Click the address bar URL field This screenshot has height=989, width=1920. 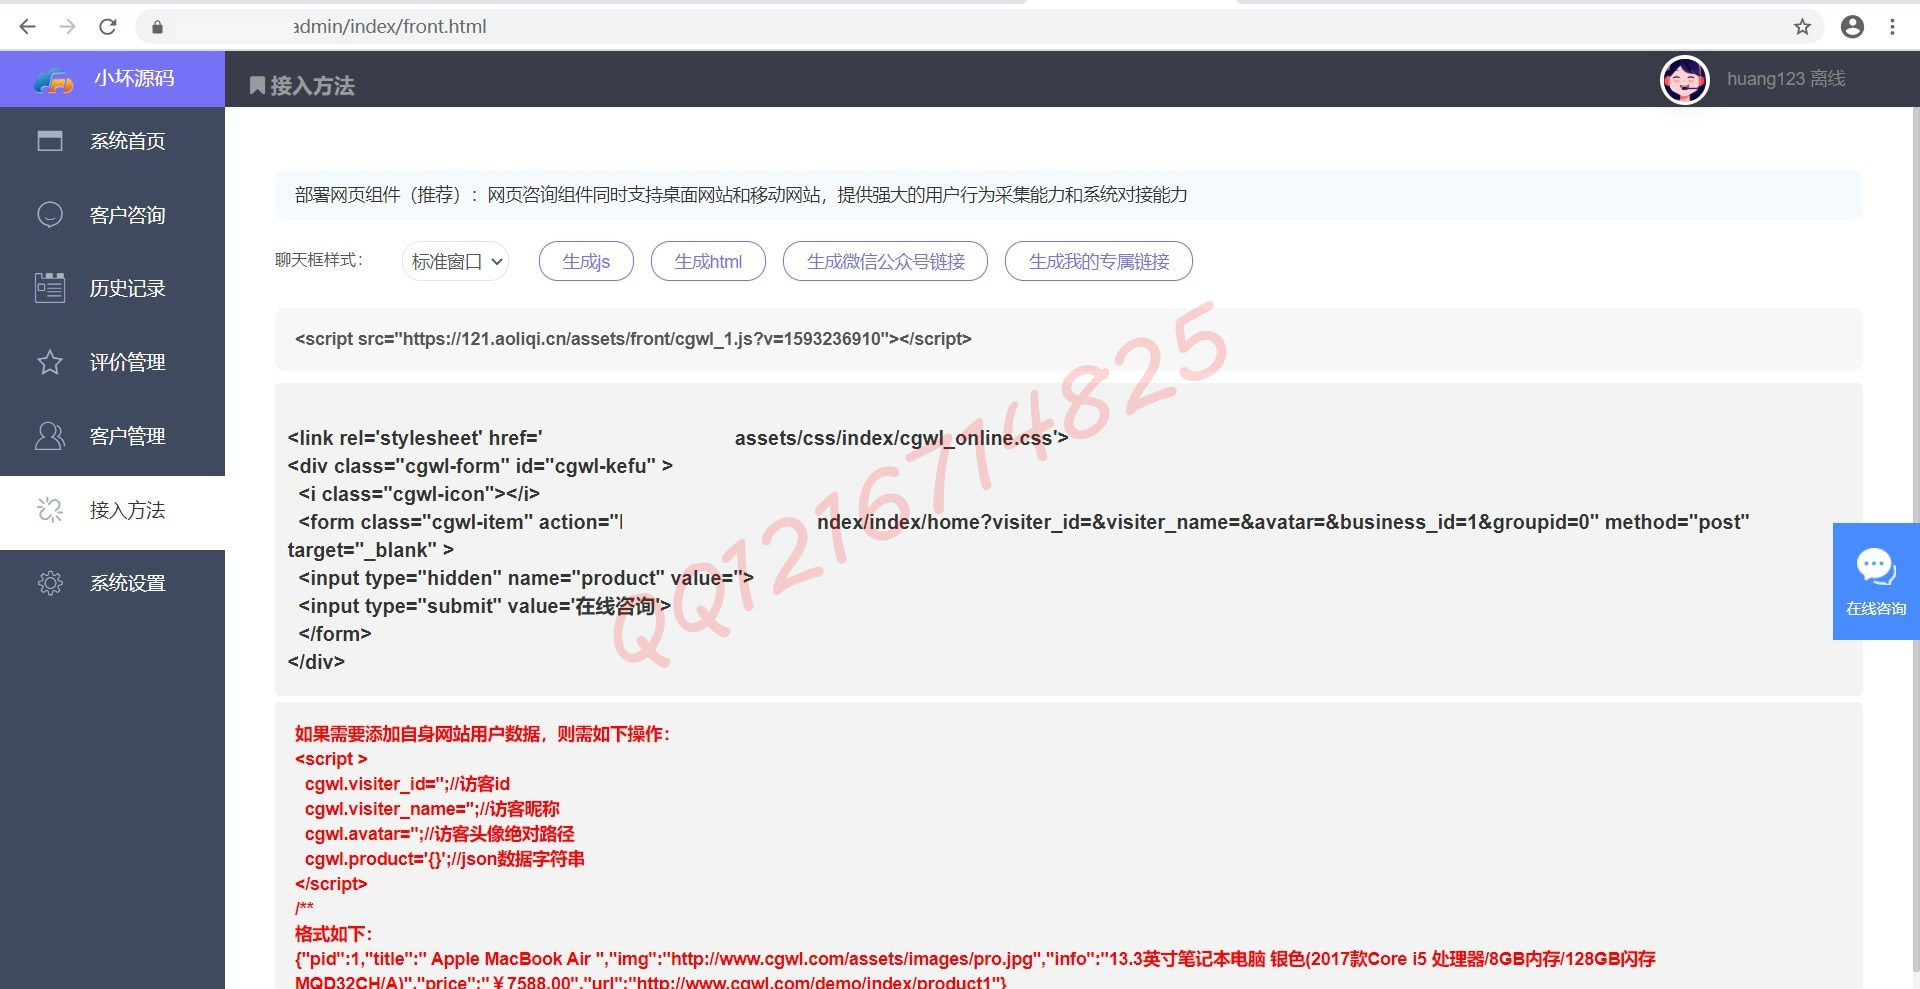pyautogui.click(x=980, y=27)
